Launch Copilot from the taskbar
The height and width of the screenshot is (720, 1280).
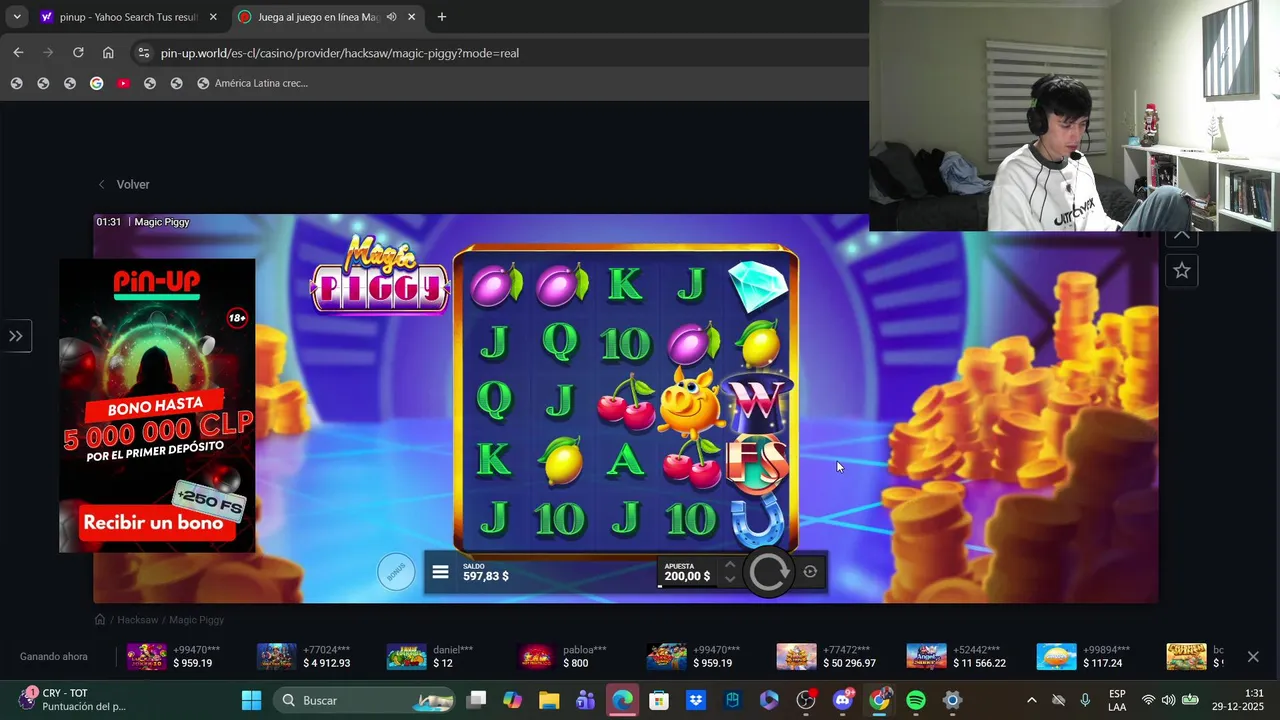click(x=512, y=700)
